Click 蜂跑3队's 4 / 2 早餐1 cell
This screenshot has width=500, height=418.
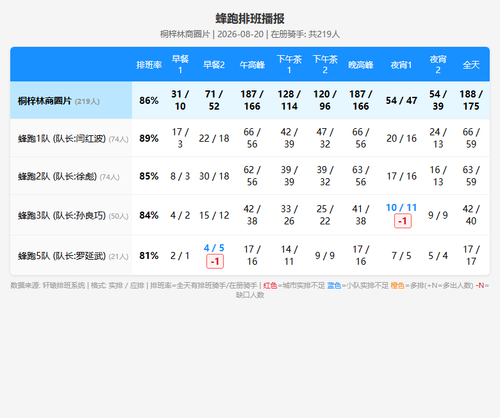(x=180, y=215)
